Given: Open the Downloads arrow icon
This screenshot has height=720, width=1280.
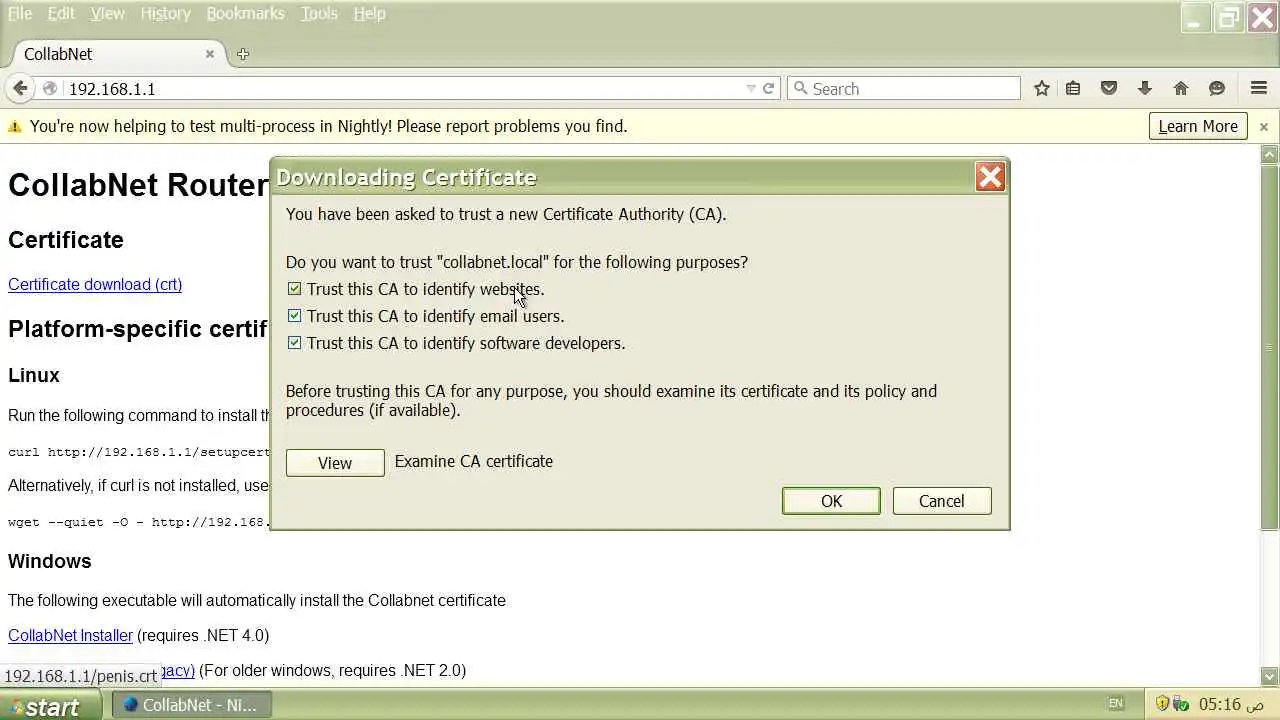Looking at the screenshot, I should (1145, 89).
